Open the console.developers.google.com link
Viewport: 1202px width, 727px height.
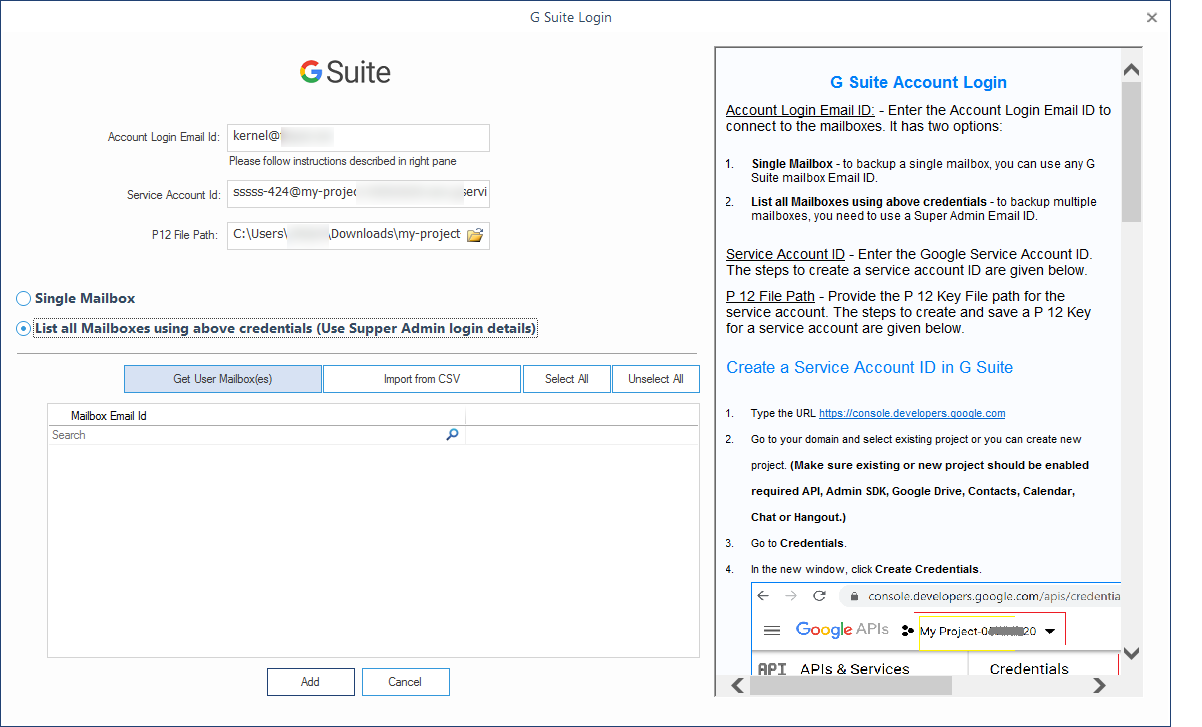point(912,413)
